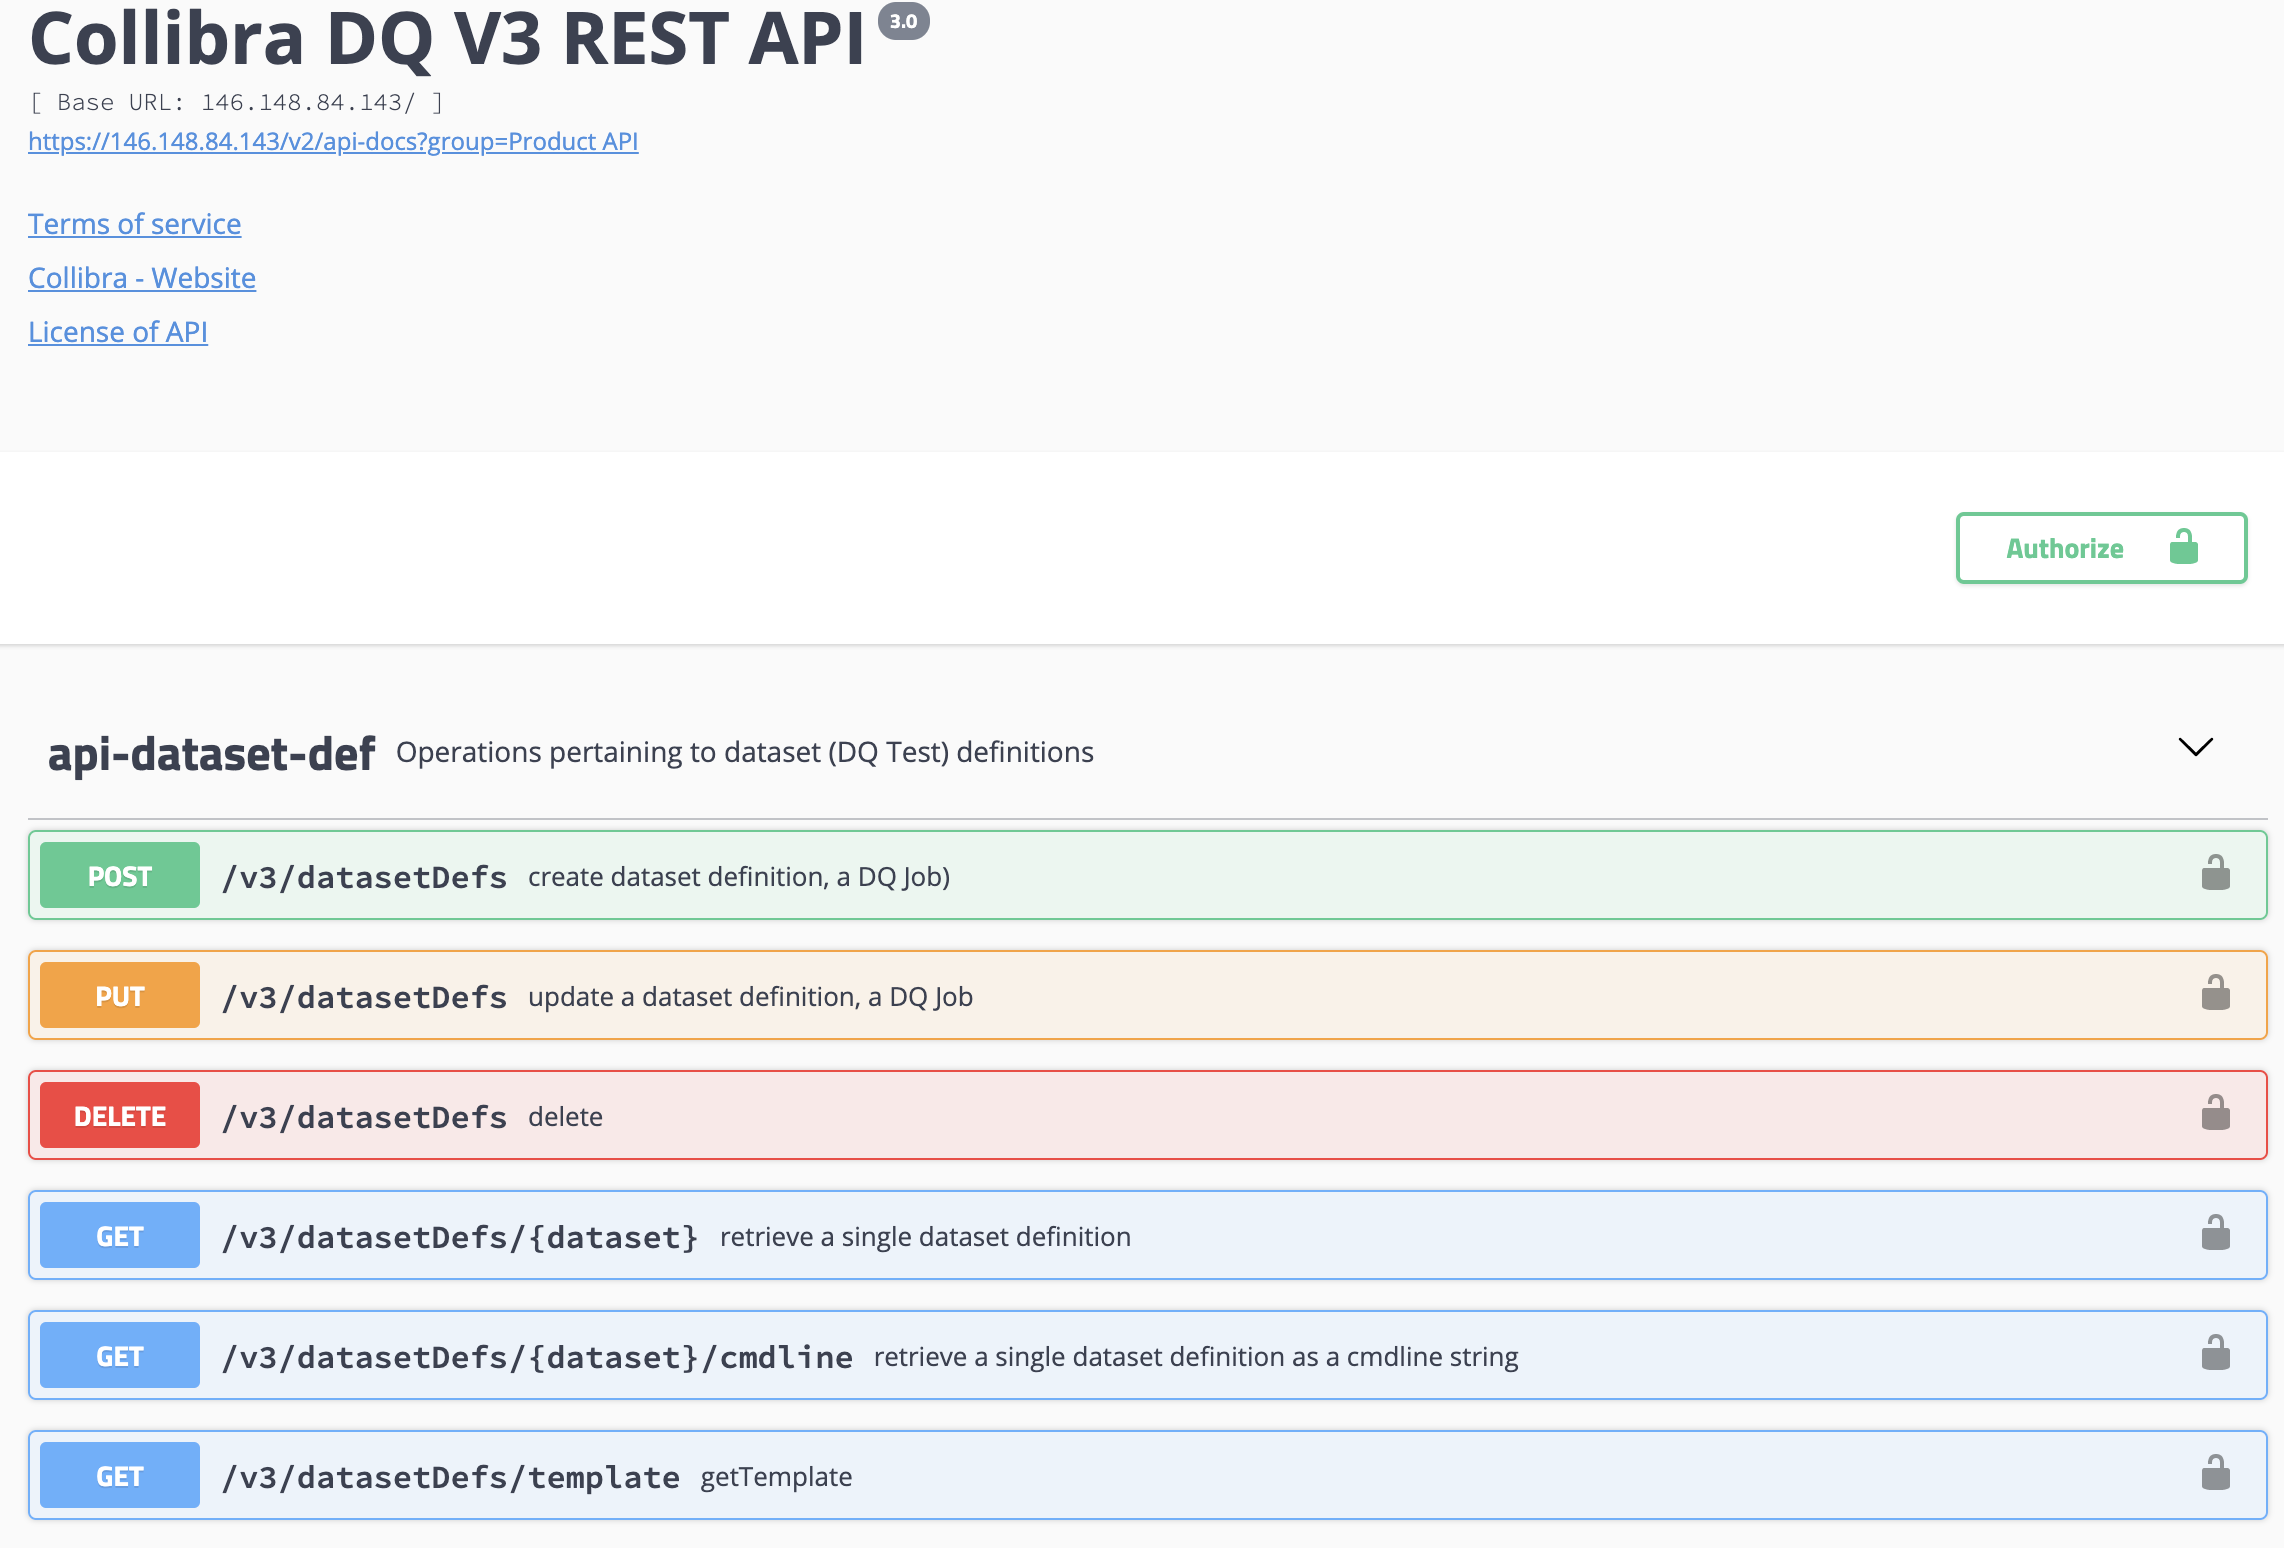This screenshot has height=1548, width=2284.
Task: Click 'create dataset definition, a DQ Job)' text
Action: pyautogui.click(x=739, y=877)
